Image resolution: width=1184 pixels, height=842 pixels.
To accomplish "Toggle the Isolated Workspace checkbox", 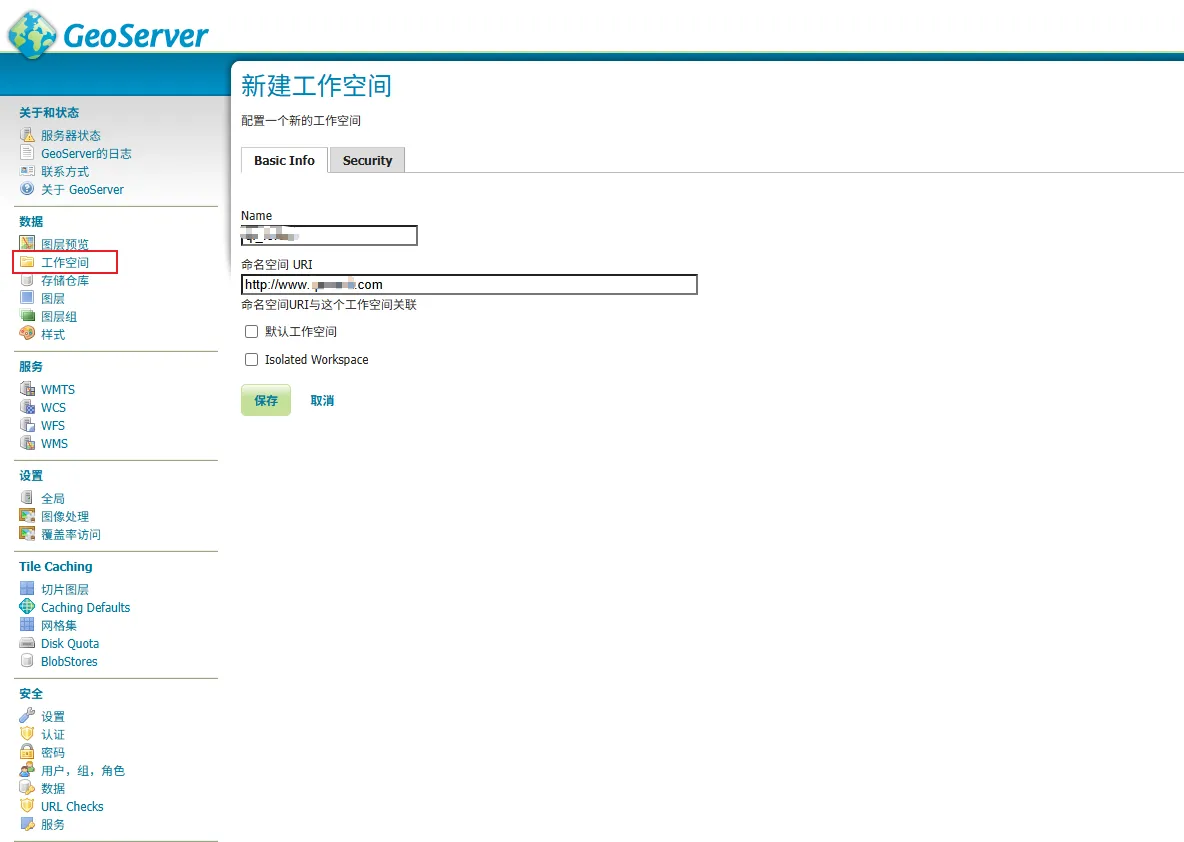I will point(252,360).
